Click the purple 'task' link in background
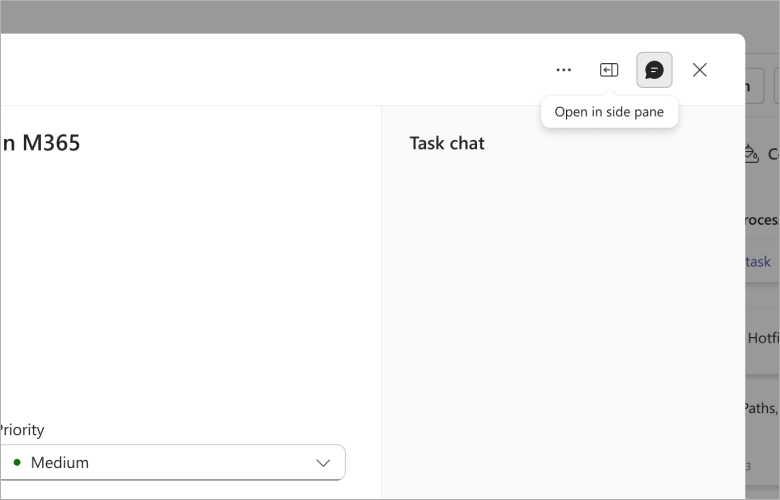 [x=758, y=262]
